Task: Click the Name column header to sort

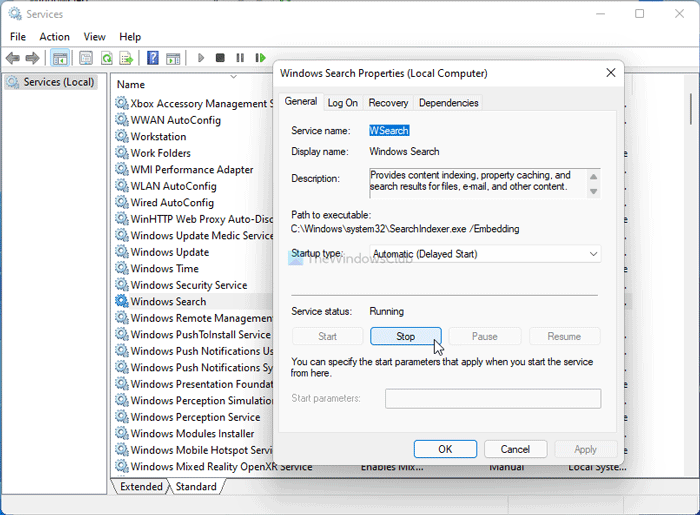Action: click(x=131, y=85)
